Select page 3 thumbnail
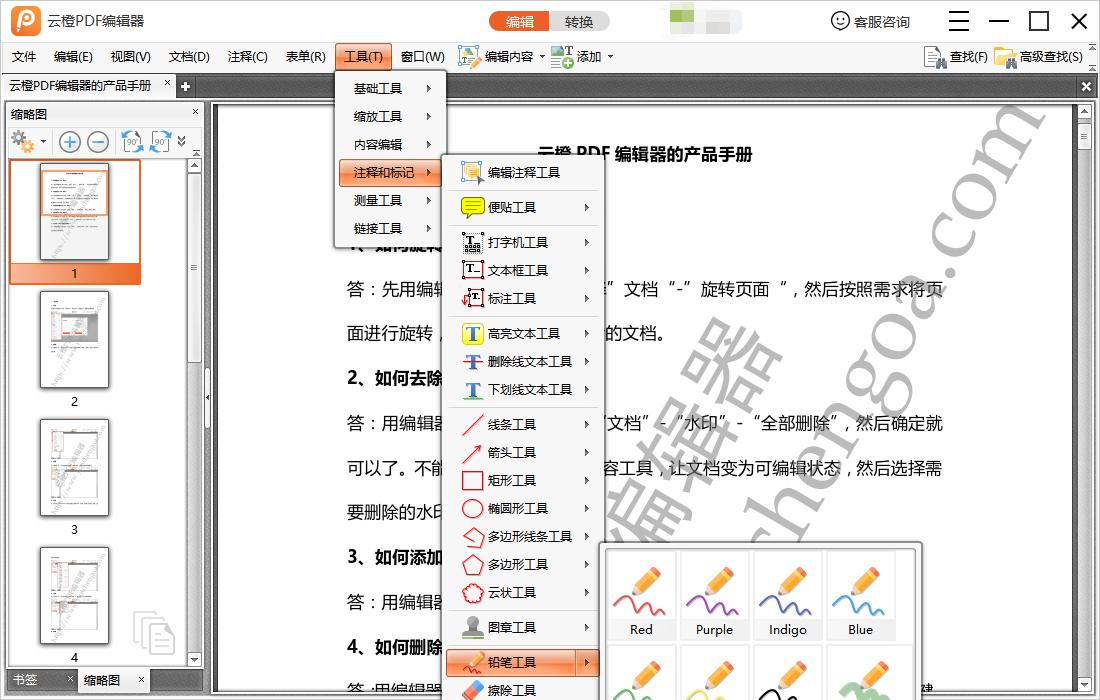Screen dimensions: 1100x700 pyautogui.click(x=74, y=468)
